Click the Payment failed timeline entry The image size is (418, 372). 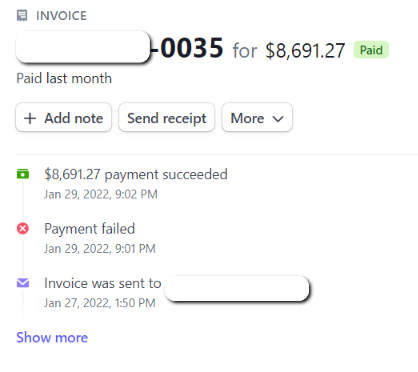pos(89,229)
